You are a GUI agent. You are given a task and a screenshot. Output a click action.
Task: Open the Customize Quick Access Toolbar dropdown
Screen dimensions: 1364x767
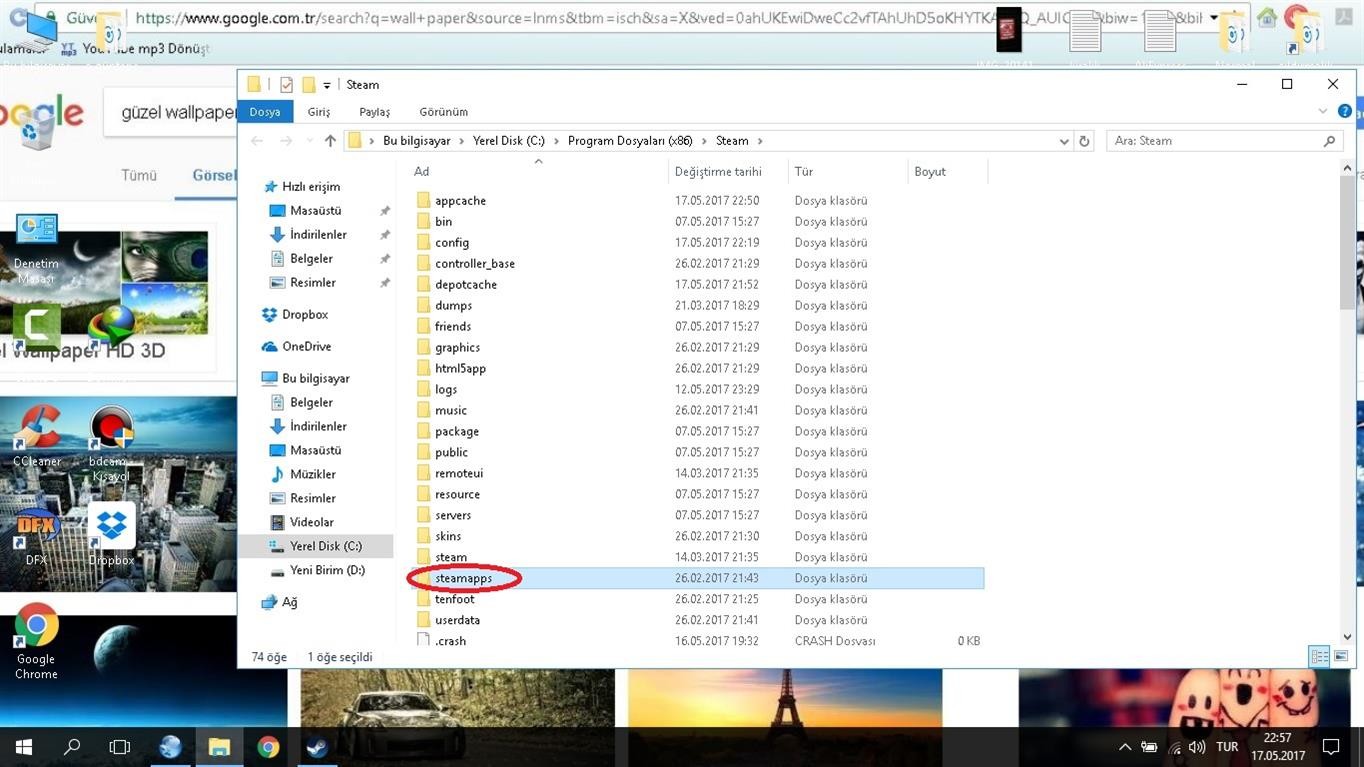[327, 86]
